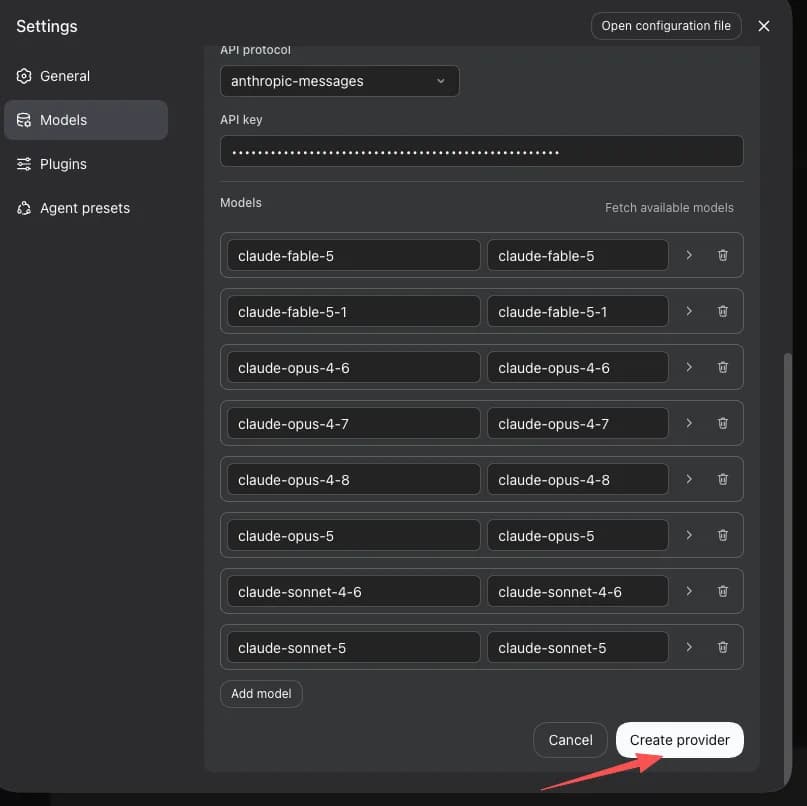807x806 pixels.
Task: Edit the left claude-fable-5-1 model ID field
Action: click(x=354, y=311)
